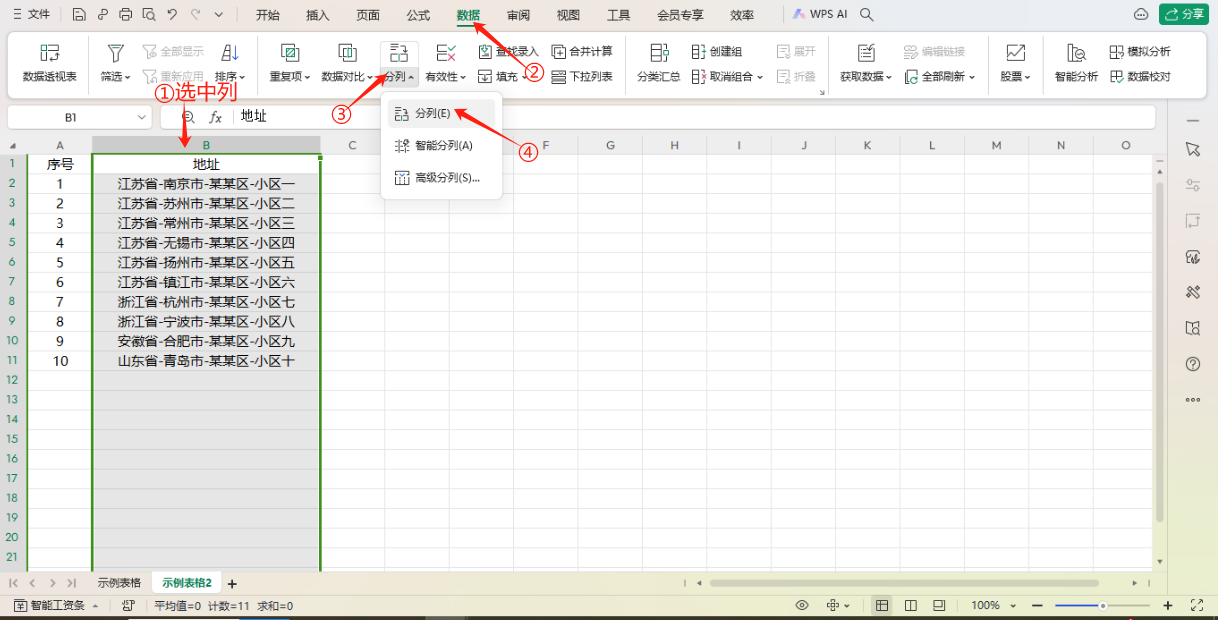The image size is (1218, 620).
Task: Click 智能工资条 in the status bar
Action: [57, 605]
